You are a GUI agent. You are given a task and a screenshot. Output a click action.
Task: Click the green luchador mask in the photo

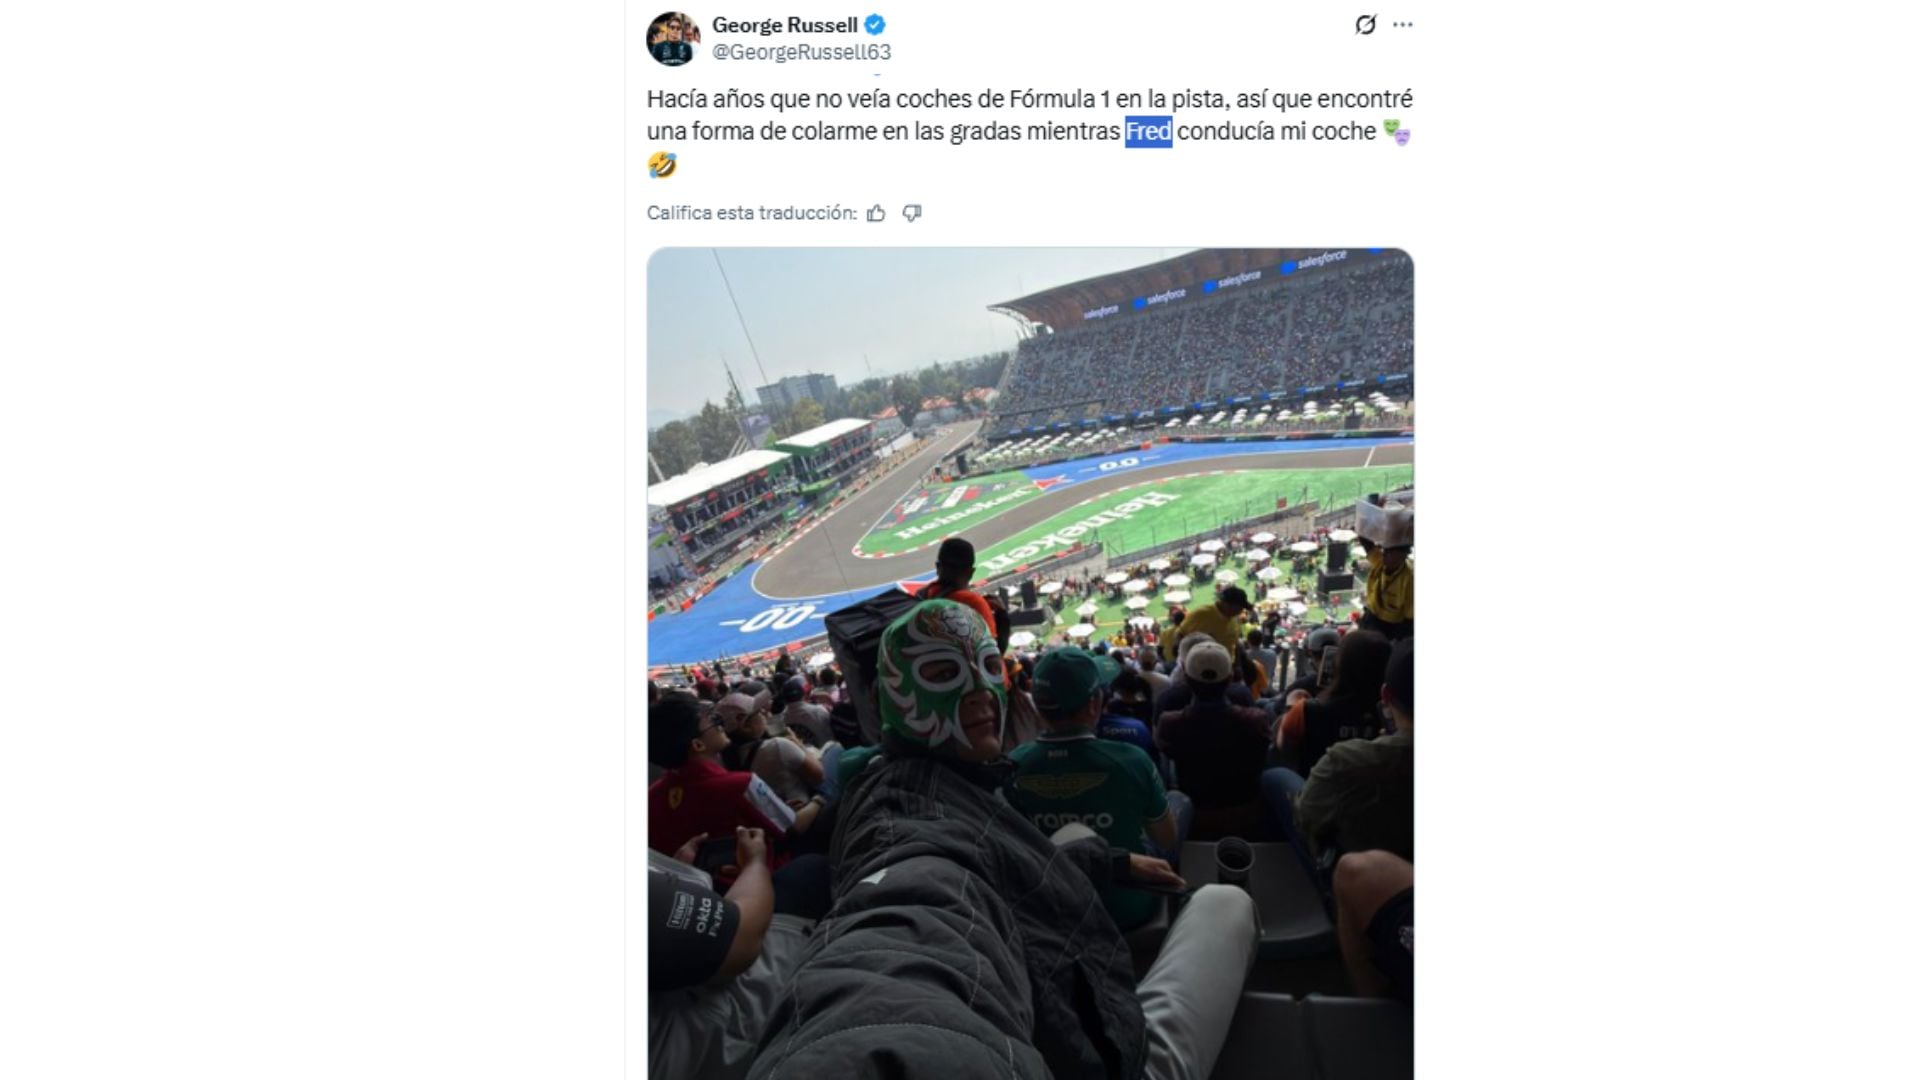tap(940, 670)
